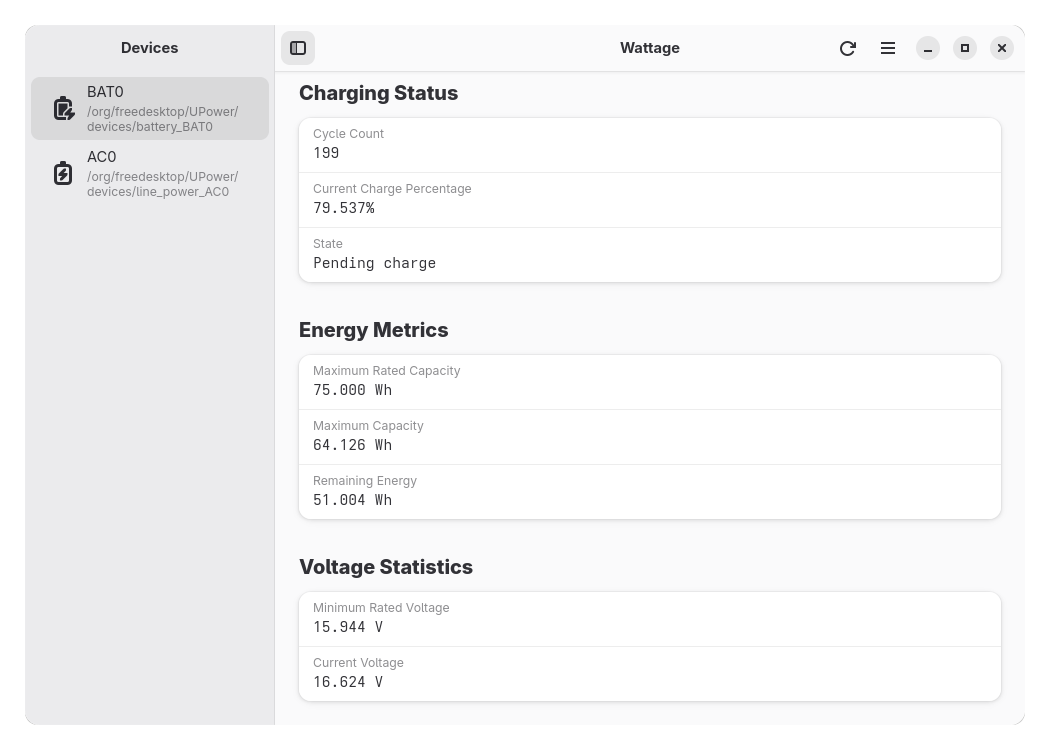Viewport: 1050px width, 750px height.
Task: Click the 75.000 Wh value
Action: tap(352, 390)
